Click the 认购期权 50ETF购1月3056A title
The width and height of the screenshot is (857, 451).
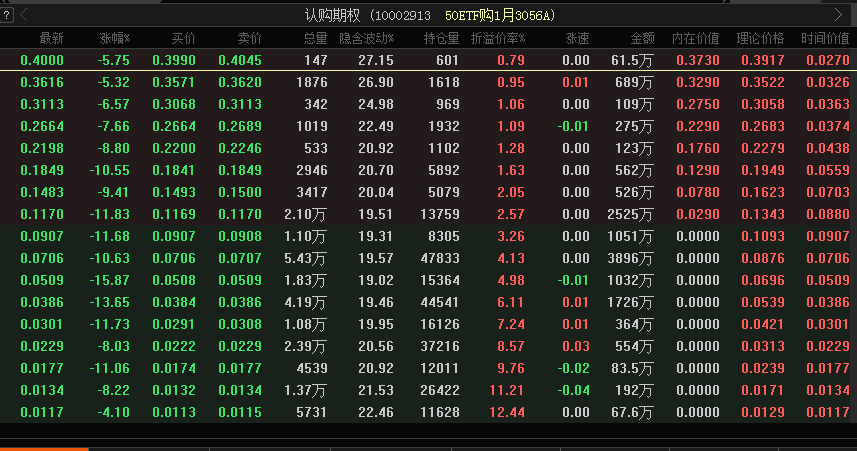point(430,15)
